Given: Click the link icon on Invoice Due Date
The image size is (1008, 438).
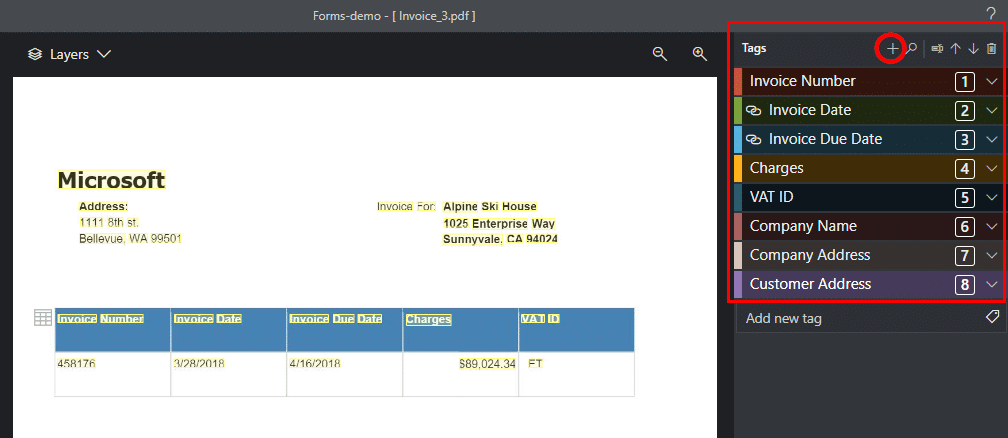Looking at the screenshot, I should pyautogui.click(x=754, y=140).
